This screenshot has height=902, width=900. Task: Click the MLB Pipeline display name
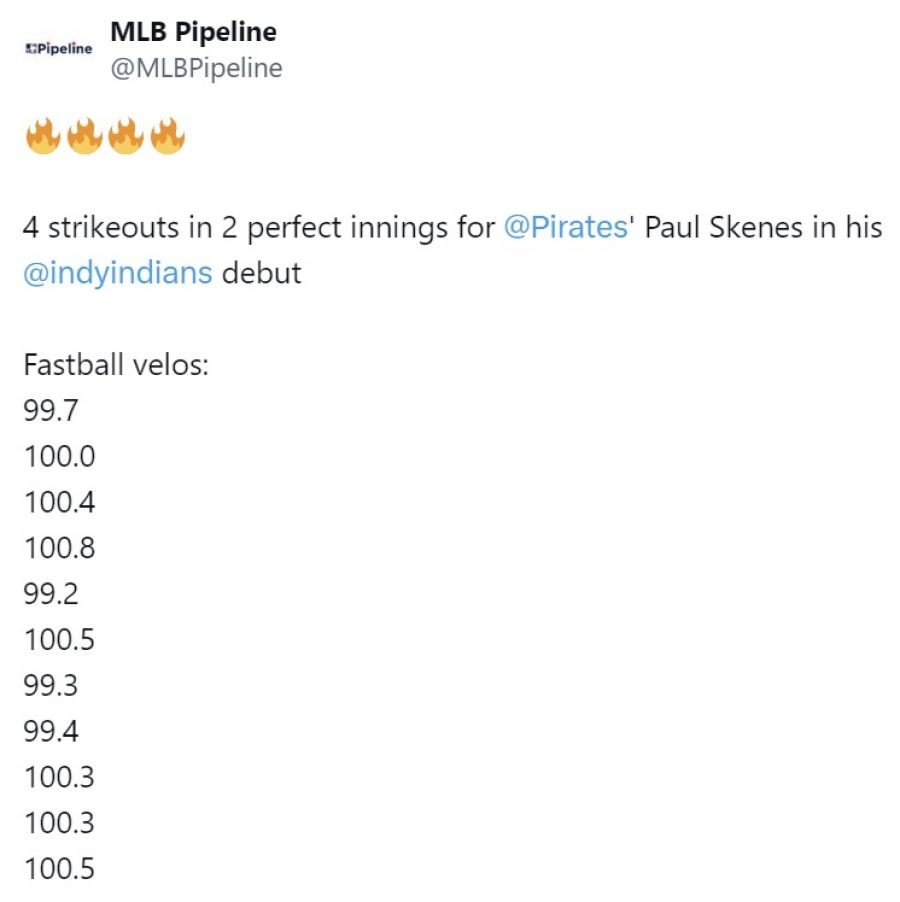[193, 32]
